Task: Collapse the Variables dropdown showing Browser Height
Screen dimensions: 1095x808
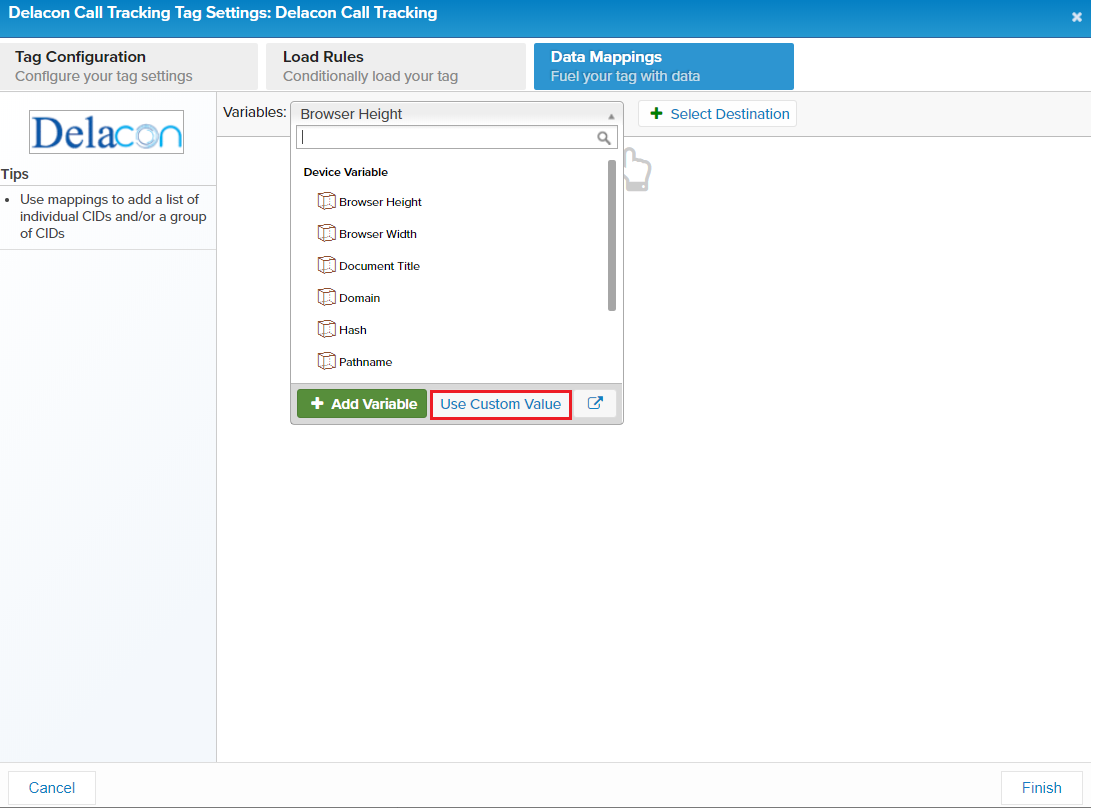Action: (457, 114)
